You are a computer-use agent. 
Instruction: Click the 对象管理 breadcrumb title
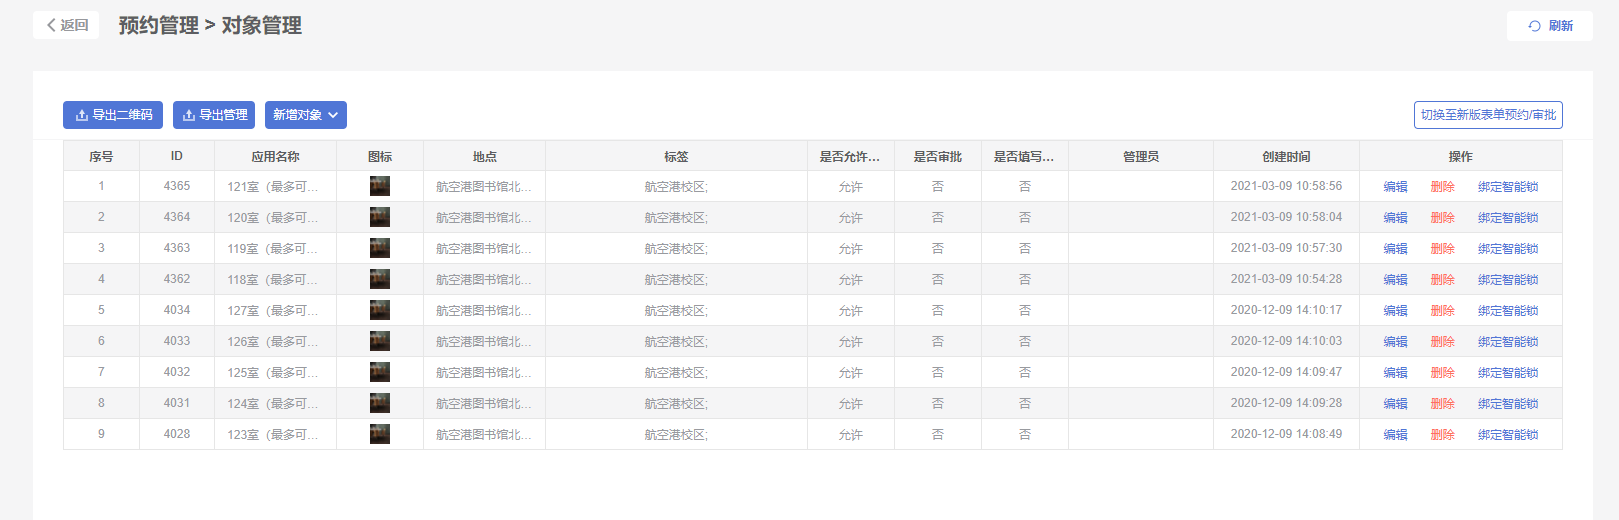coord(262,26)
